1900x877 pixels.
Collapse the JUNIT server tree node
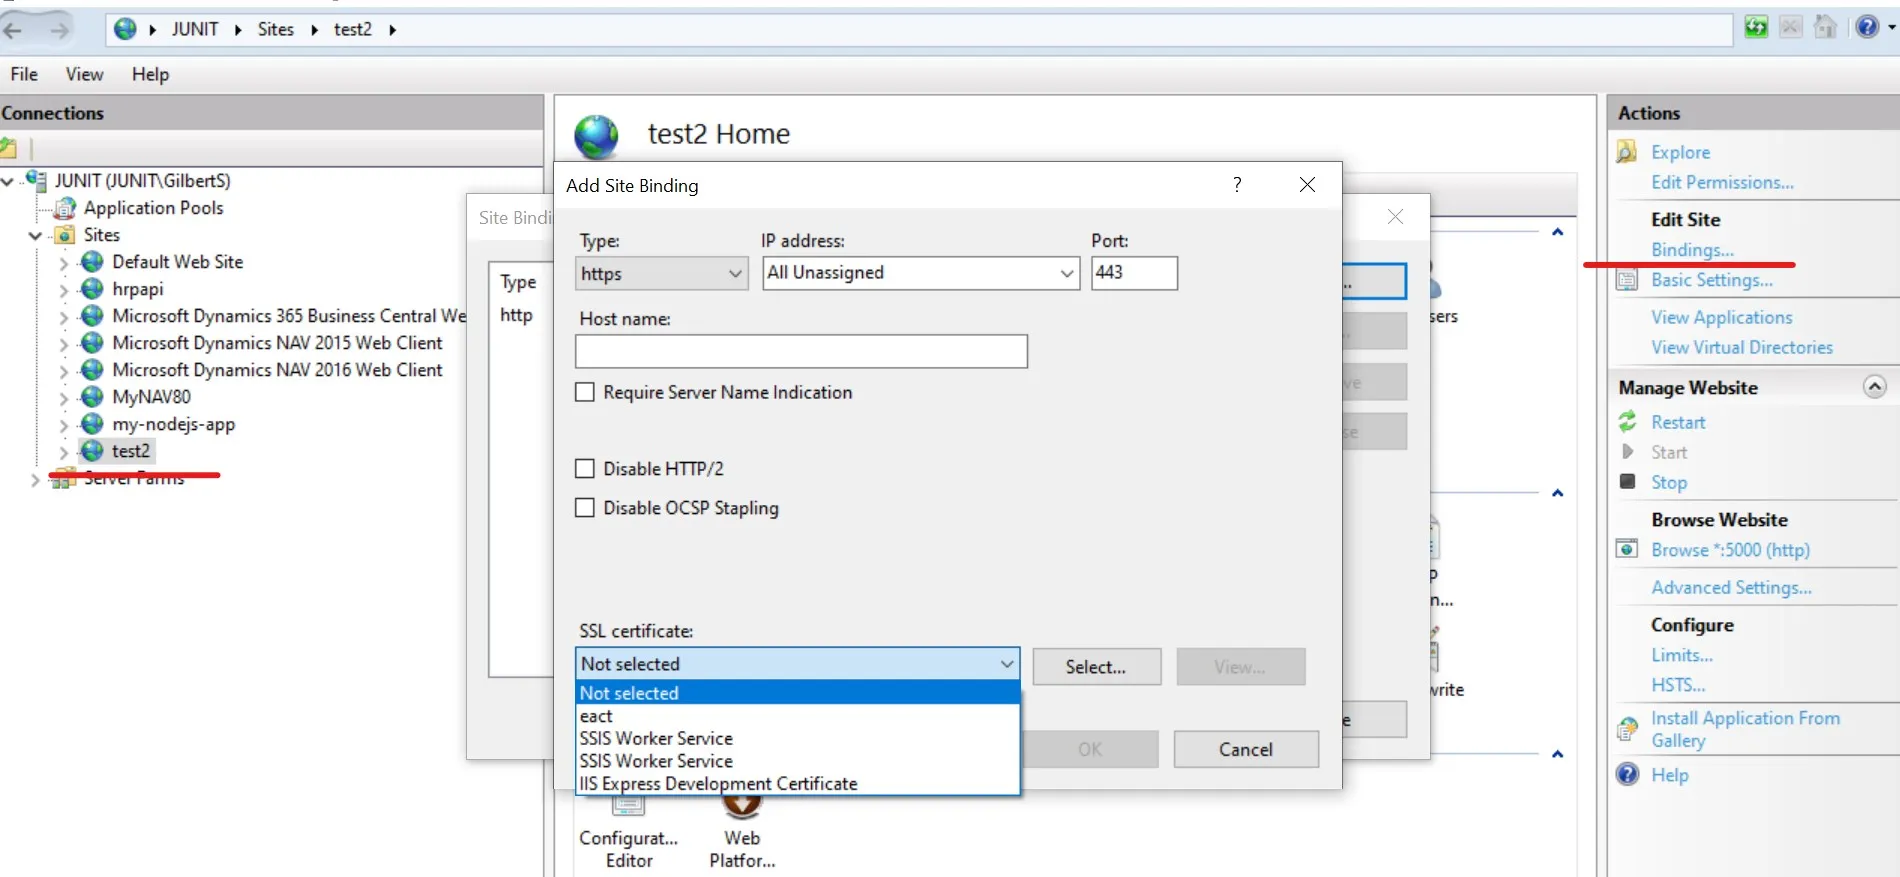pos(8,181)
